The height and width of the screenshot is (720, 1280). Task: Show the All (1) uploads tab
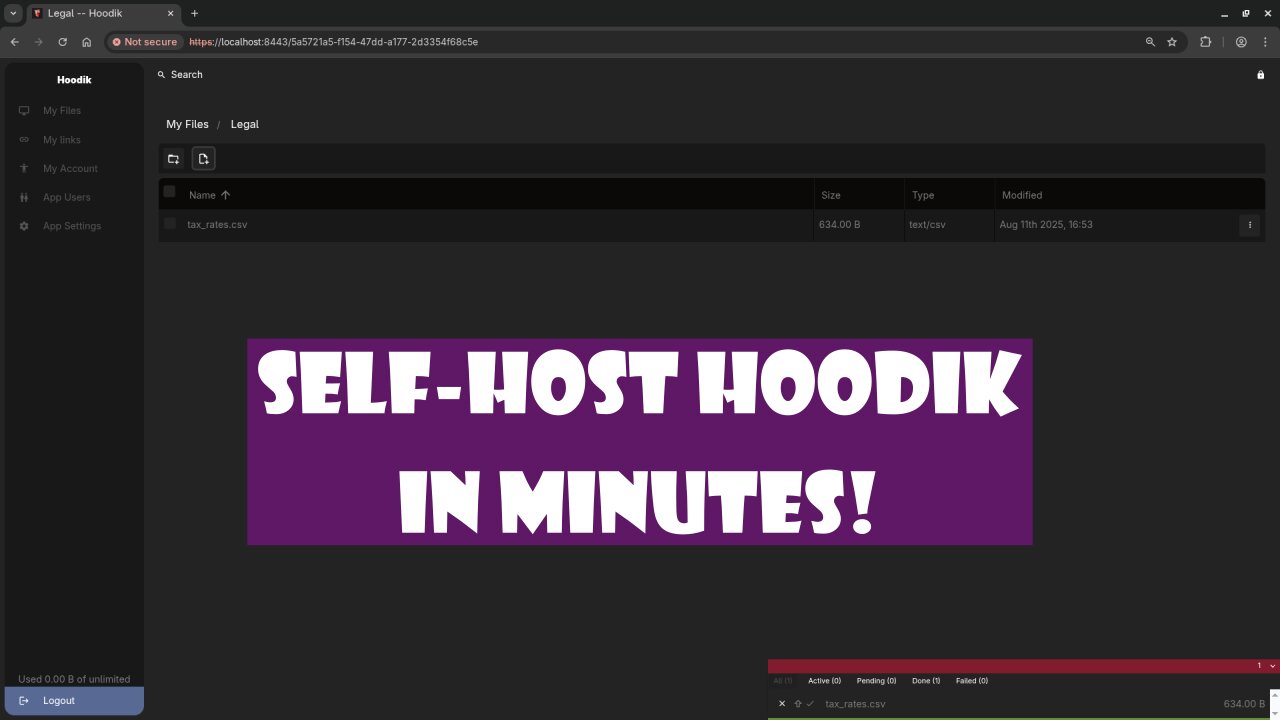(782, 681)
